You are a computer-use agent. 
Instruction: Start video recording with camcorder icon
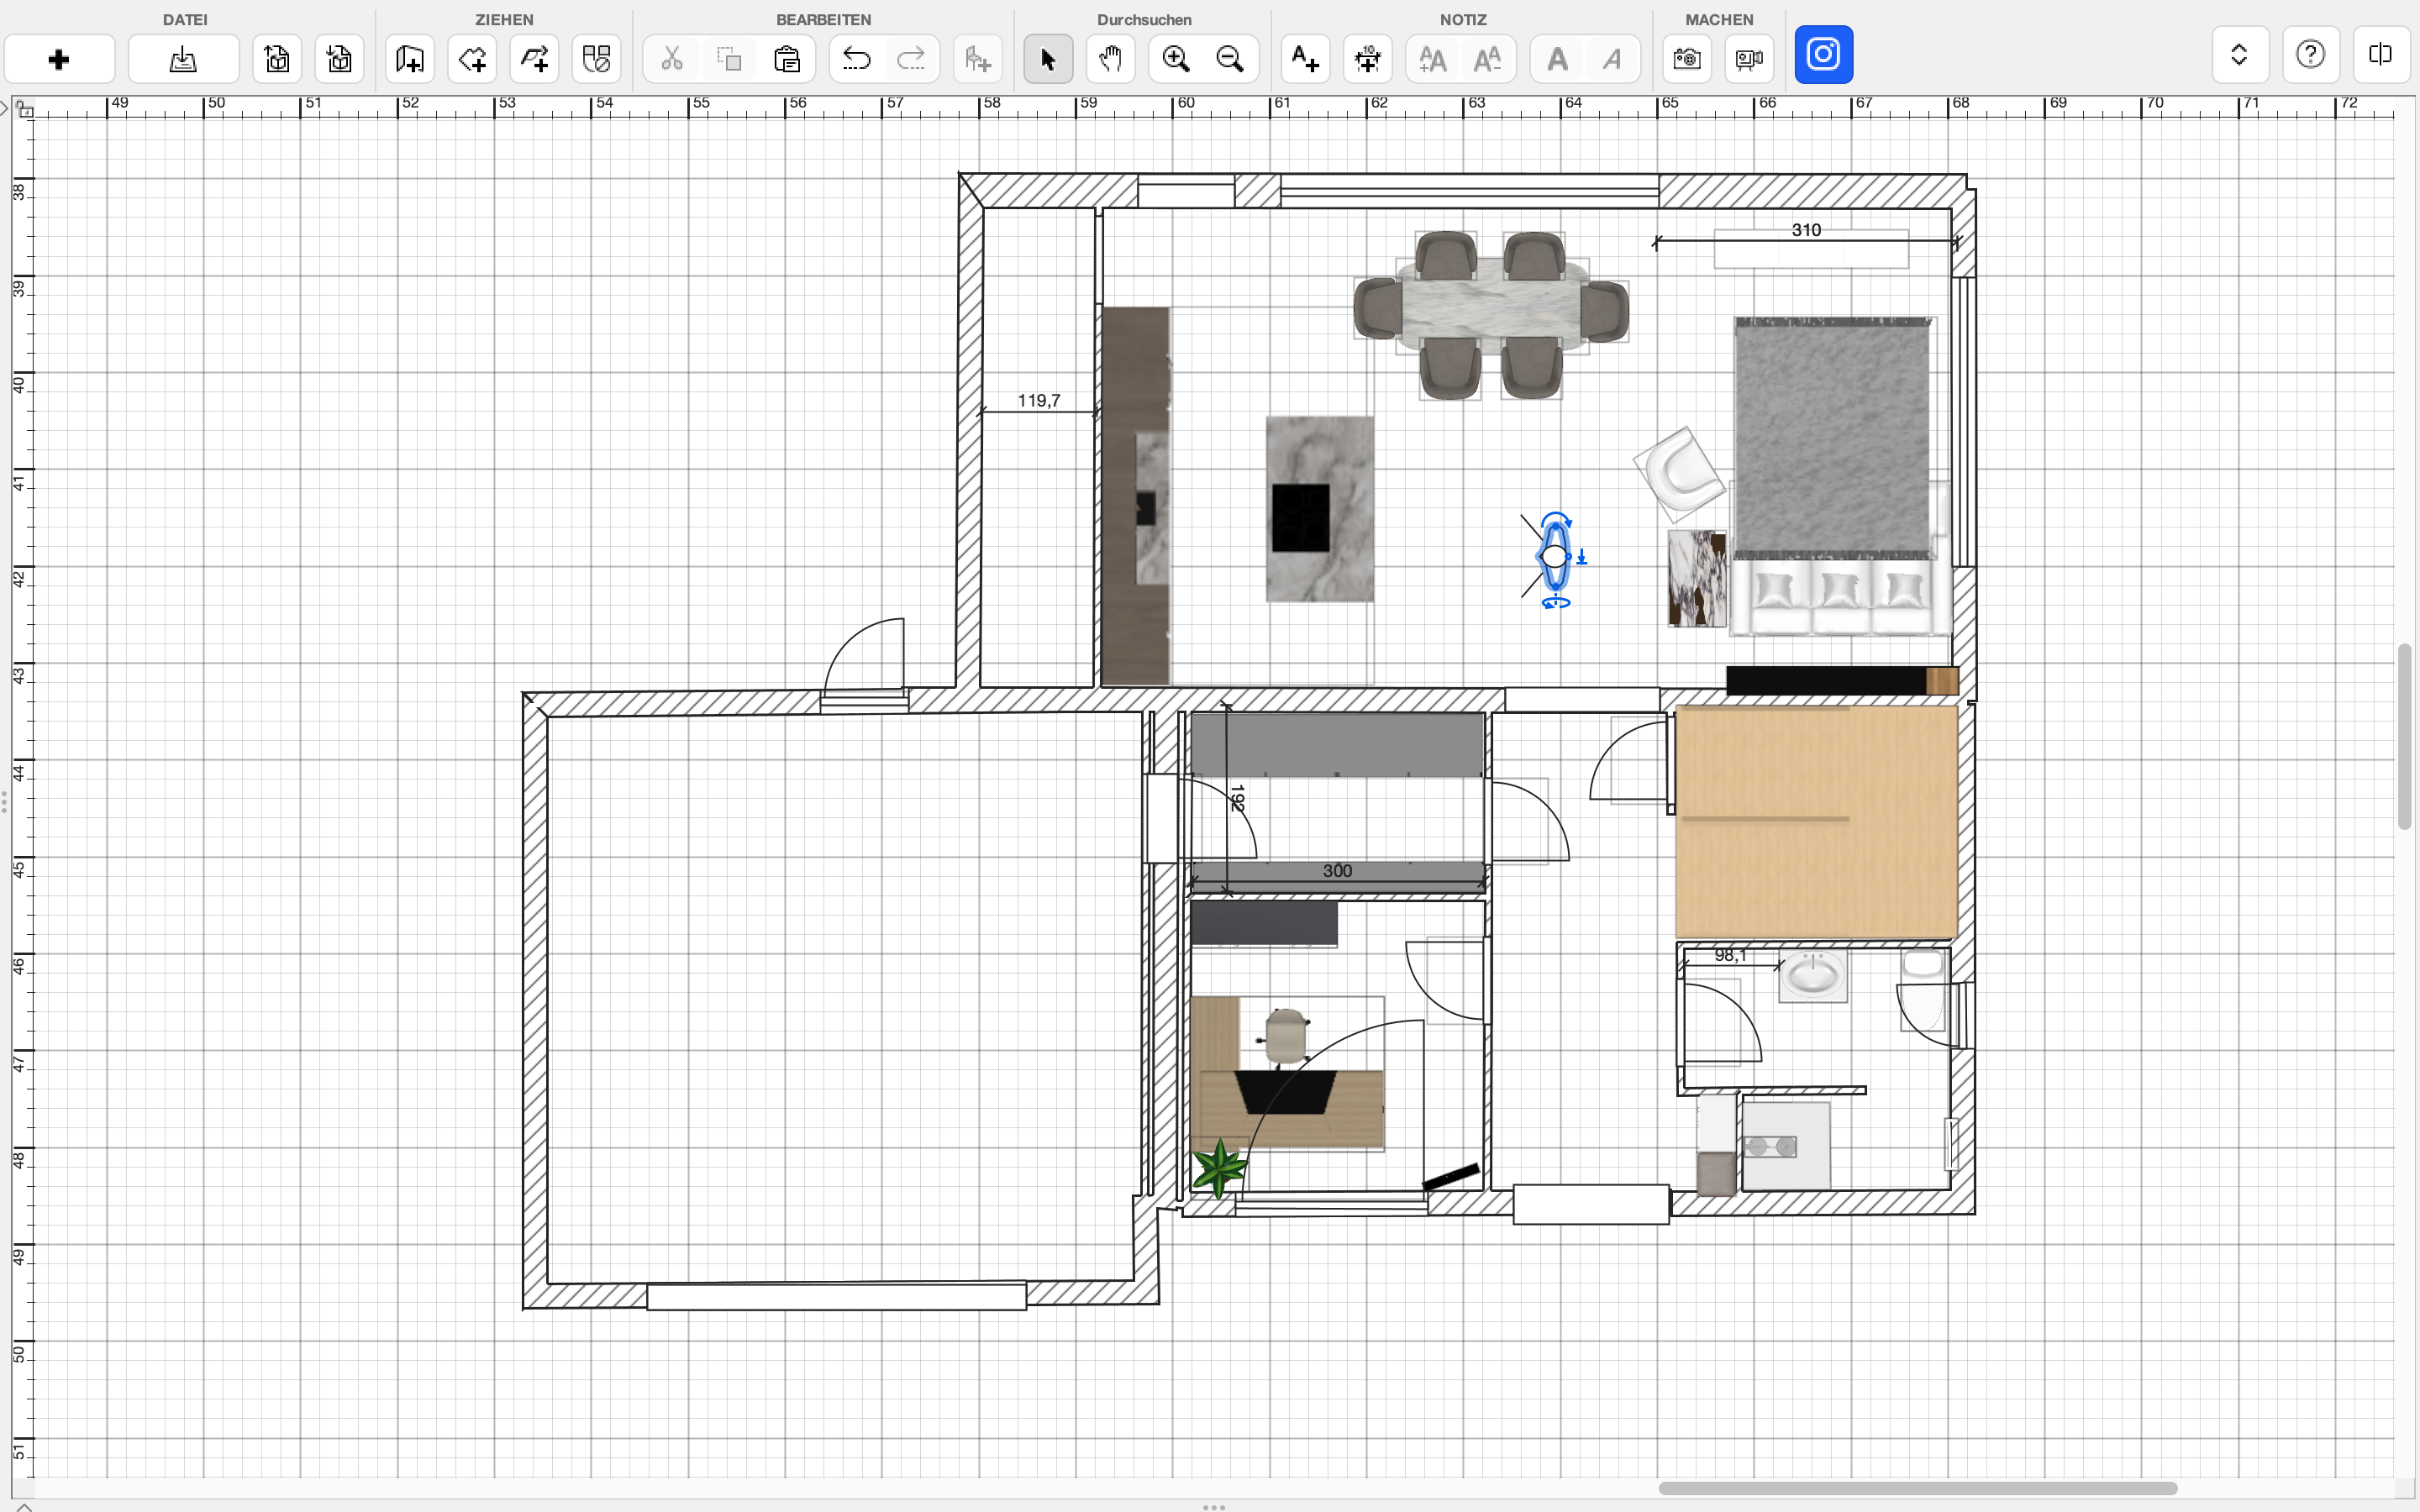pos(1749,60)
